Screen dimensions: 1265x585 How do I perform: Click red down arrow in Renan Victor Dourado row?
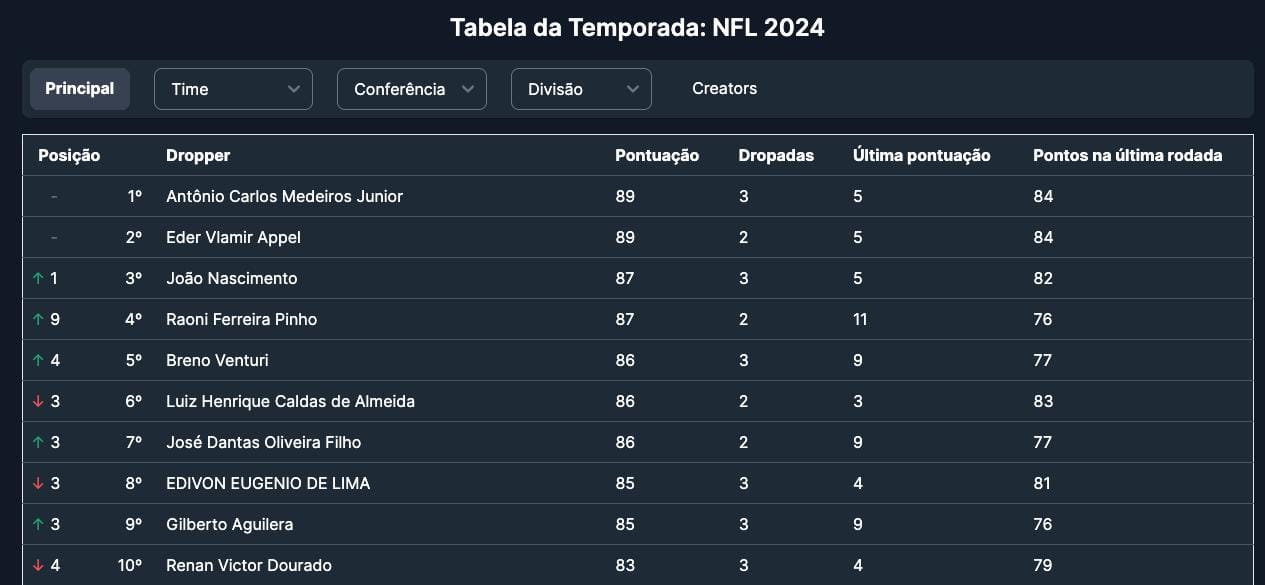[x=38, y=566]
